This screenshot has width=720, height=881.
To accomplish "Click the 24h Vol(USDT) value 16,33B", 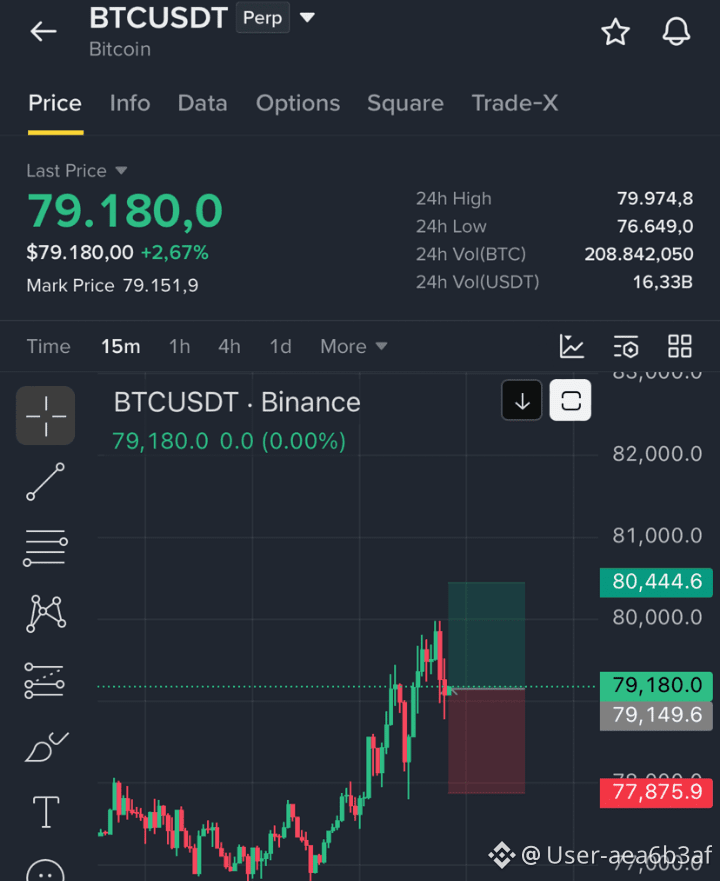I will pos(663,282).
